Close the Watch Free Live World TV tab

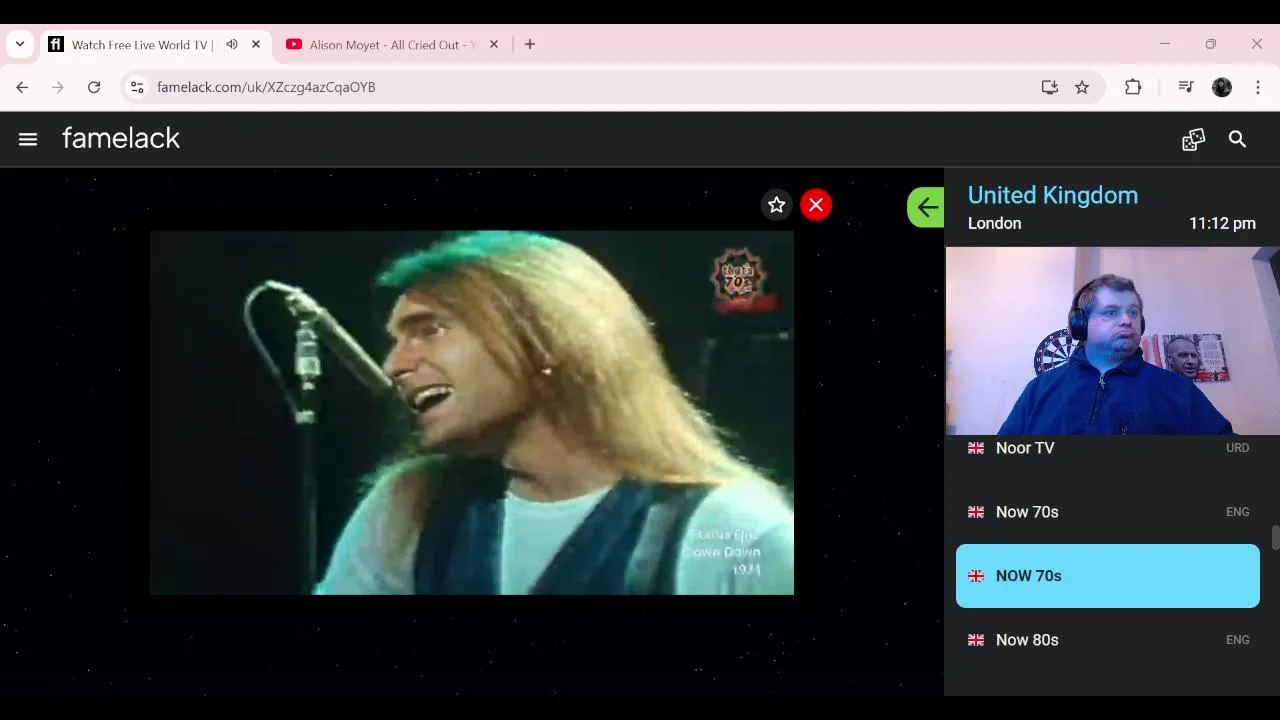click(x=256, y=44)
